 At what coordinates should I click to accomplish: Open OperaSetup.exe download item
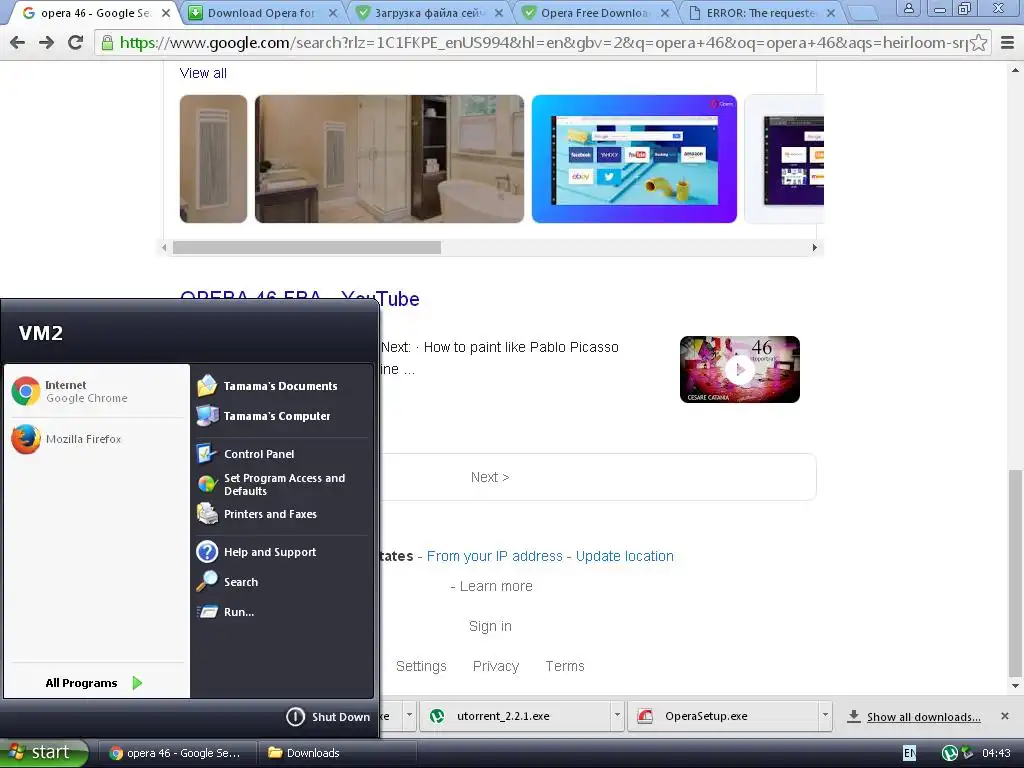pyautogui.click(x=722, y=716)
